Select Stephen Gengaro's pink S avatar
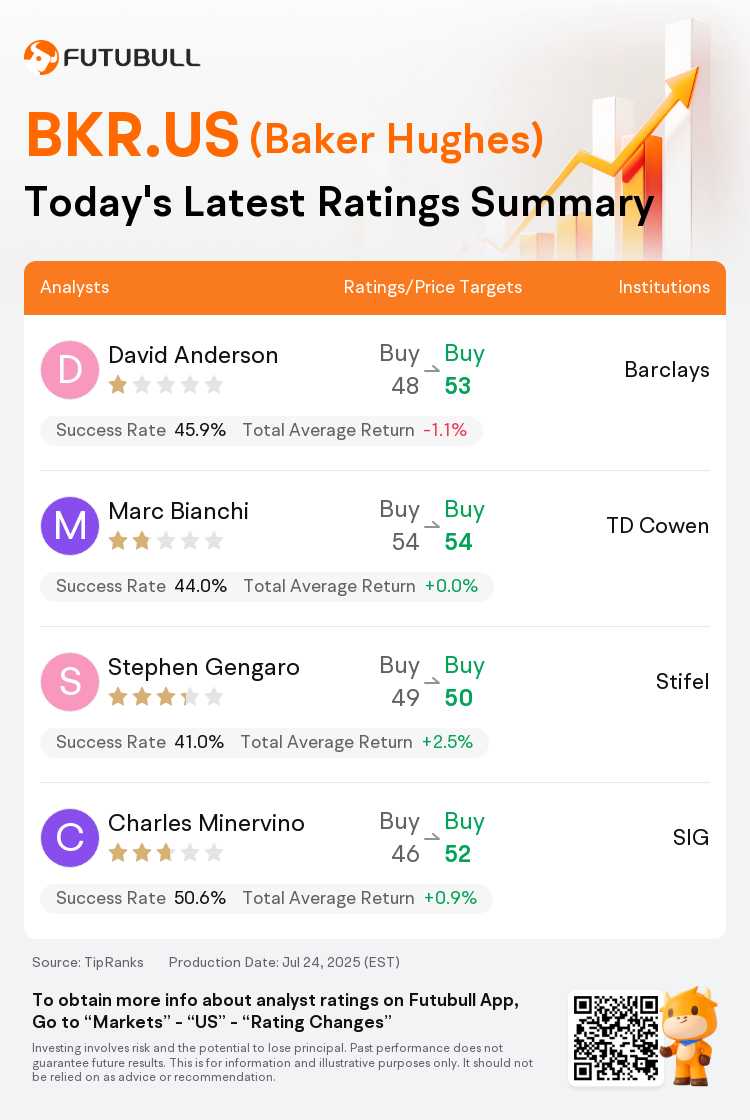The image size is (750, 1120). [x=69, y=681]
